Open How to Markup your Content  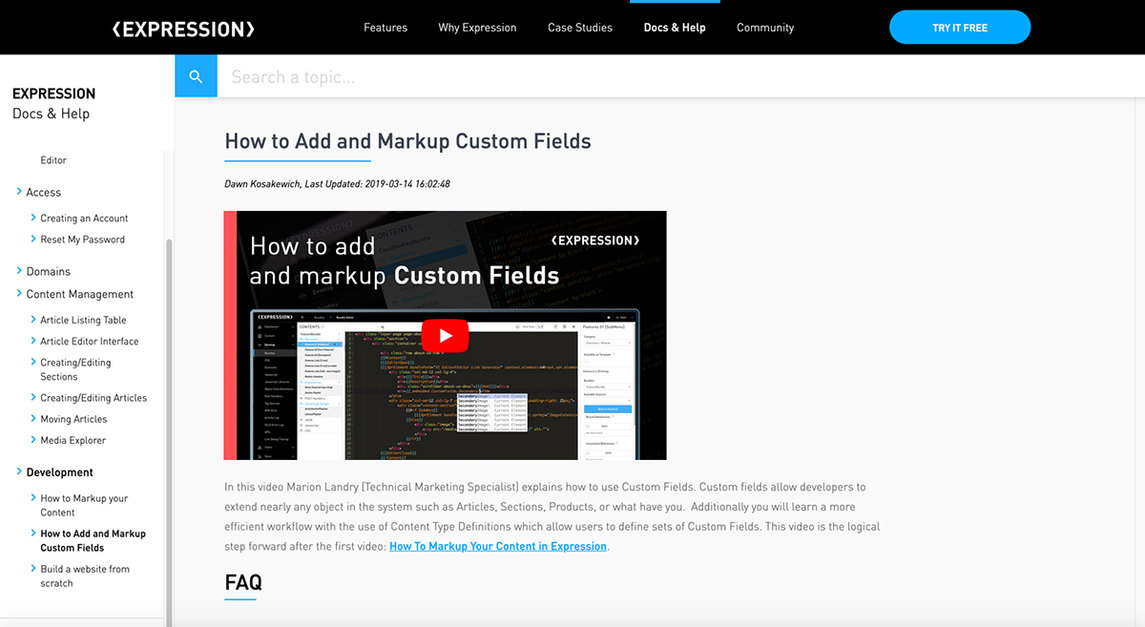pyautogui.click(x=84, y=505)
